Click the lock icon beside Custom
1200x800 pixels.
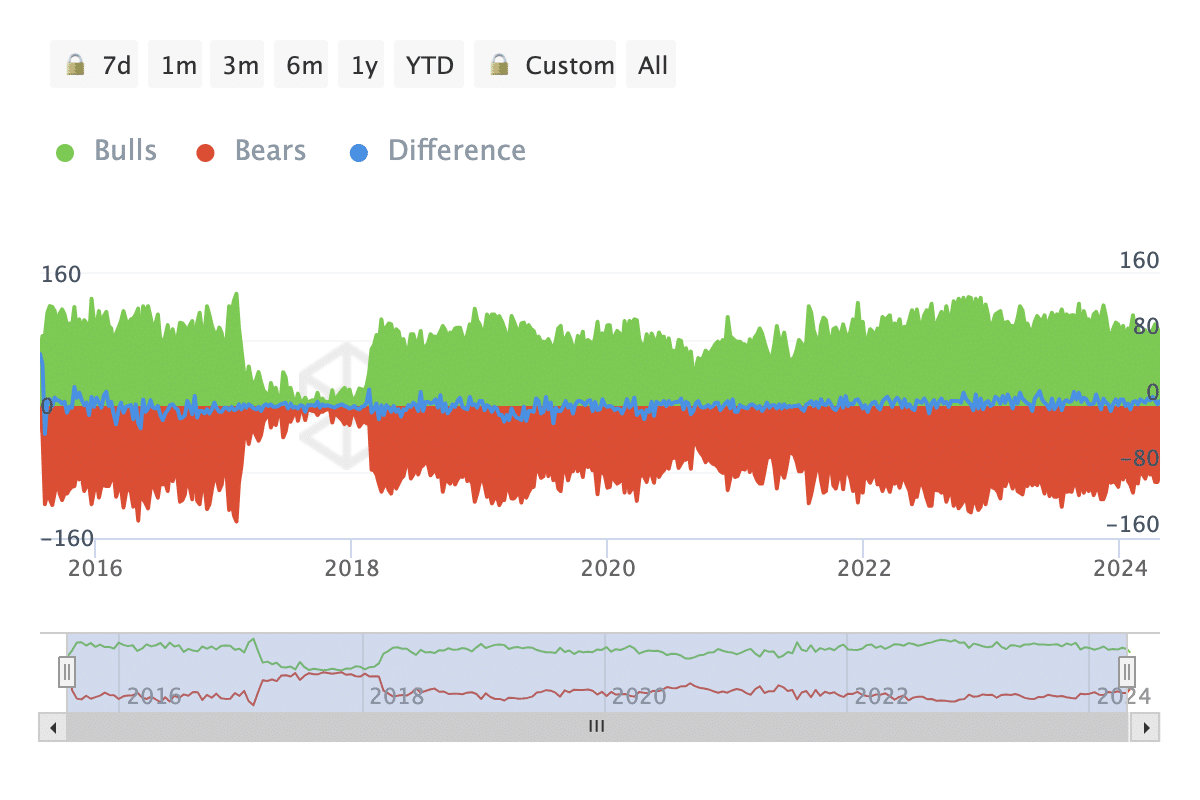(499, 66)
